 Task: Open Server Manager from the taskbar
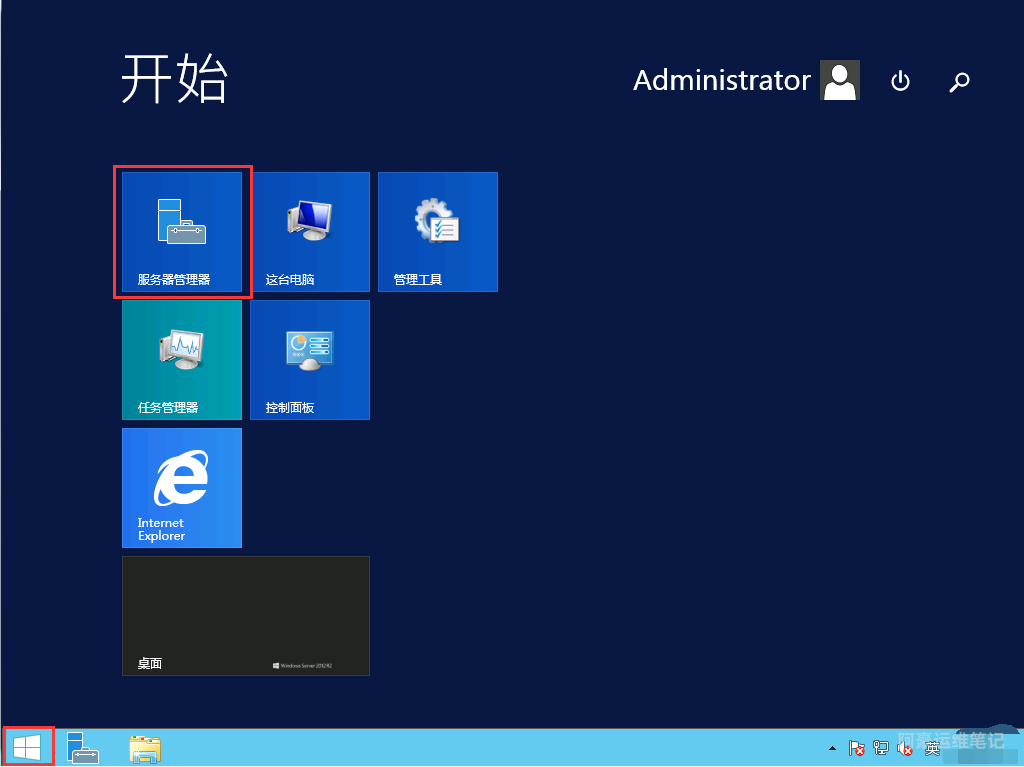click(82, 747)
